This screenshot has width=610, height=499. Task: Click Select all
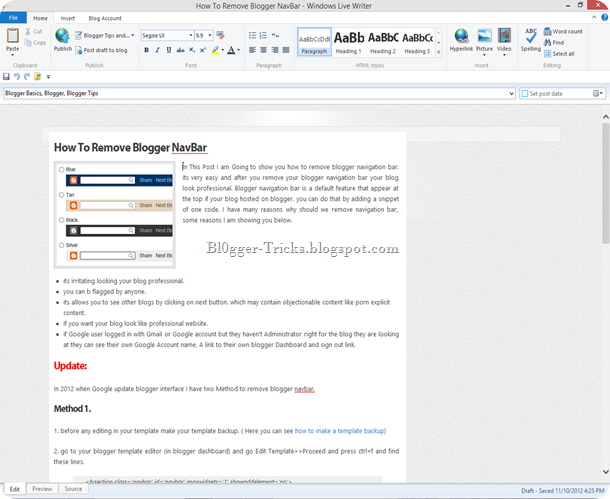click(559, 54)
